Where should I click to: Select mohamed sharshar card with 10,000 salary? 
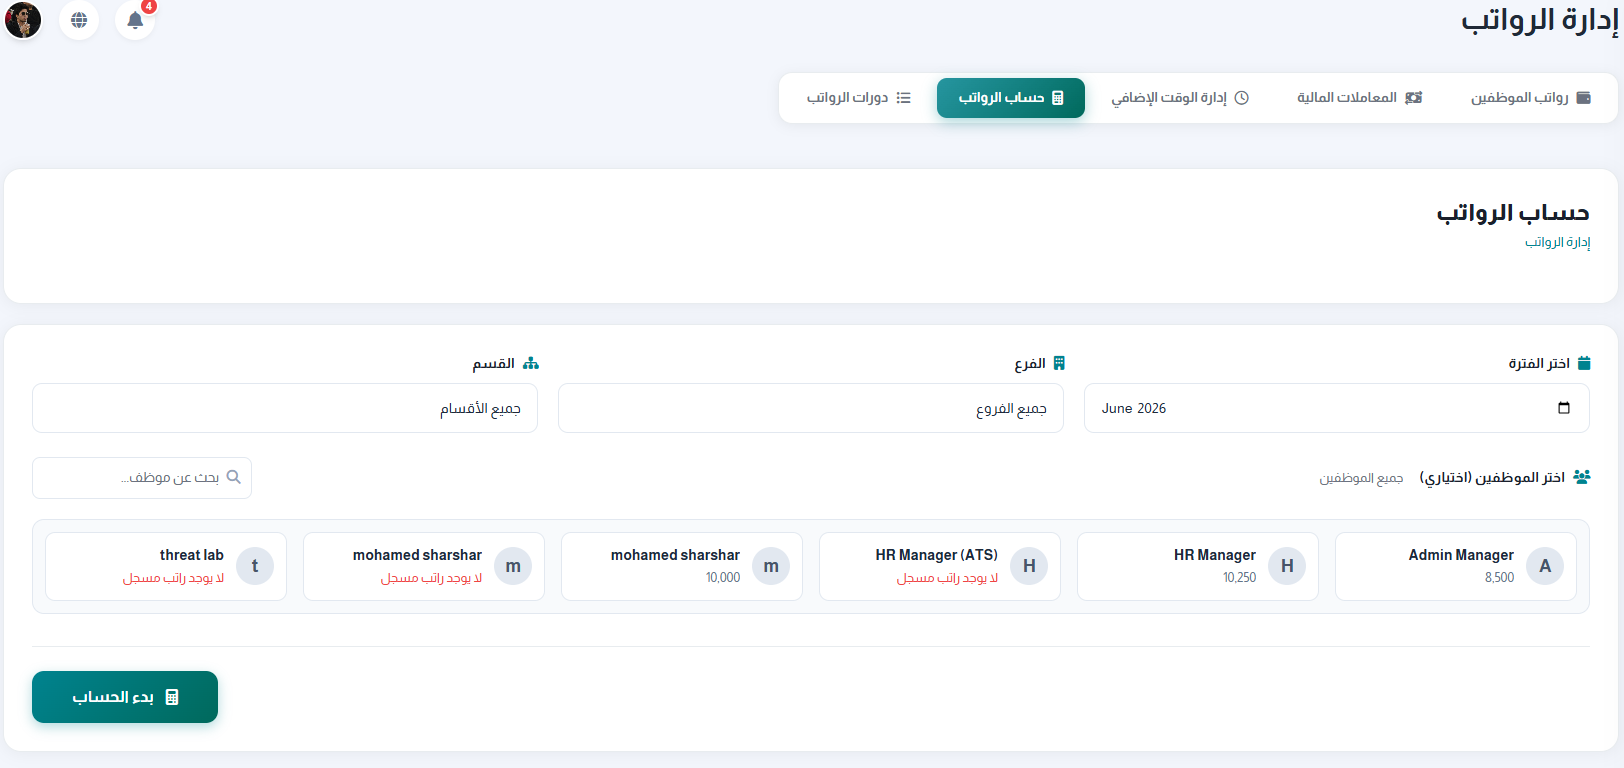tap(682, 566)
